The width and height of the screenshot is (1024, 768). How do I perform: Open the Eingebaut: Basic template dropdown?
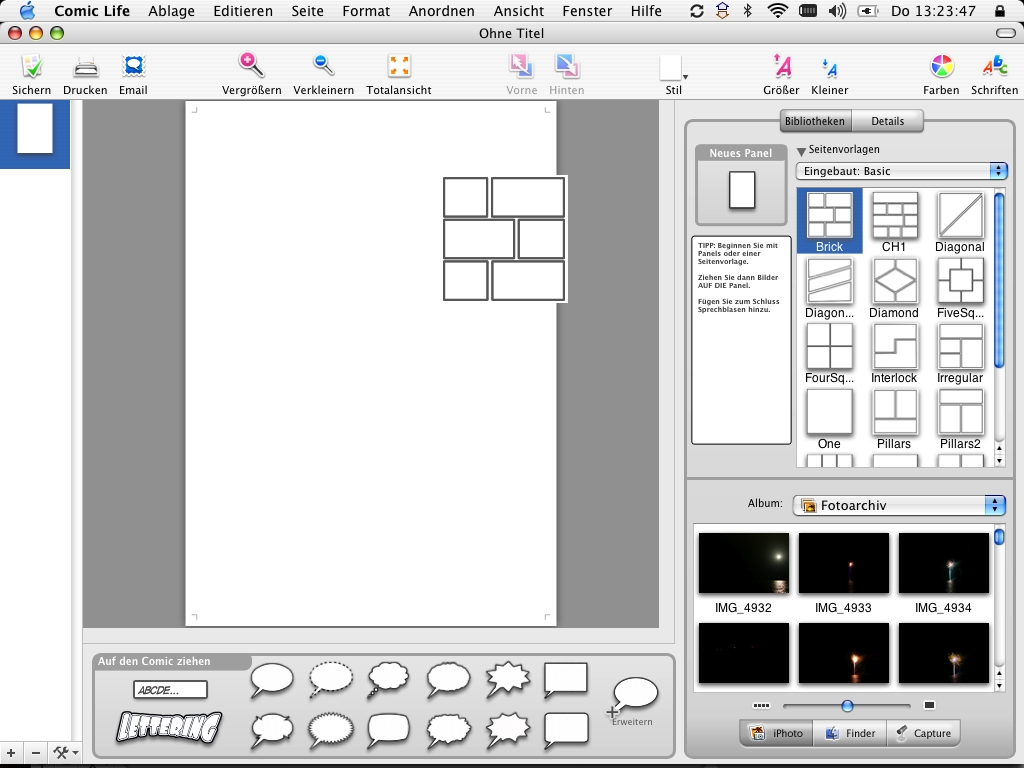tap(901, 171)
